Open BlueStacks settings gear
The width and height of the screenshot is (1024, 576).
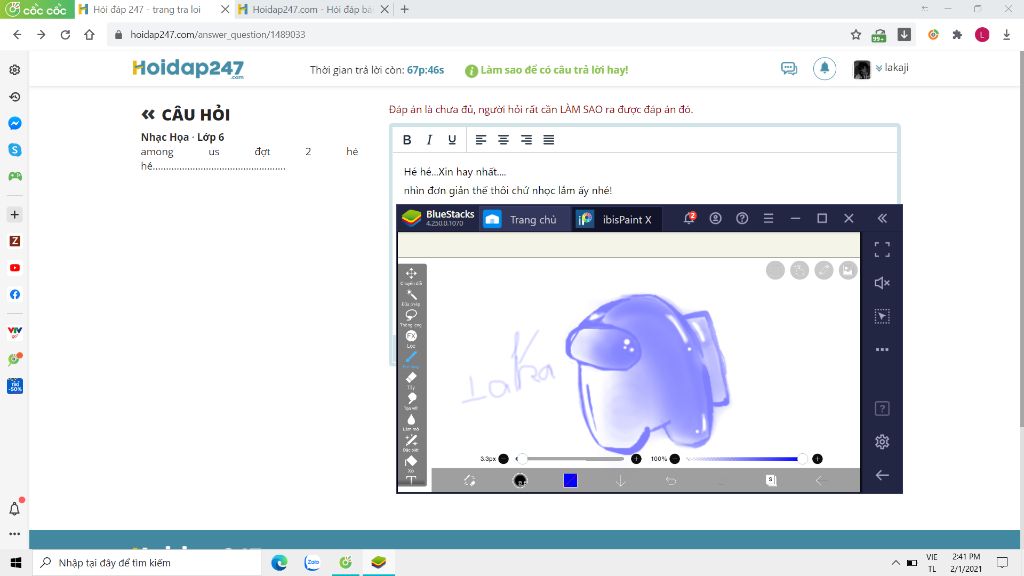882,441
